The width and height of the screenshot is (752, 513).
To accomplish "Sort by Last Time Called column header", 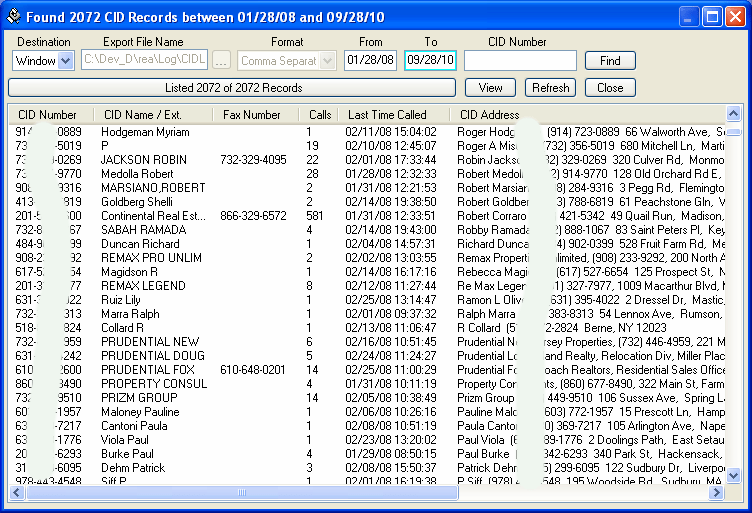I will point(394,115).
